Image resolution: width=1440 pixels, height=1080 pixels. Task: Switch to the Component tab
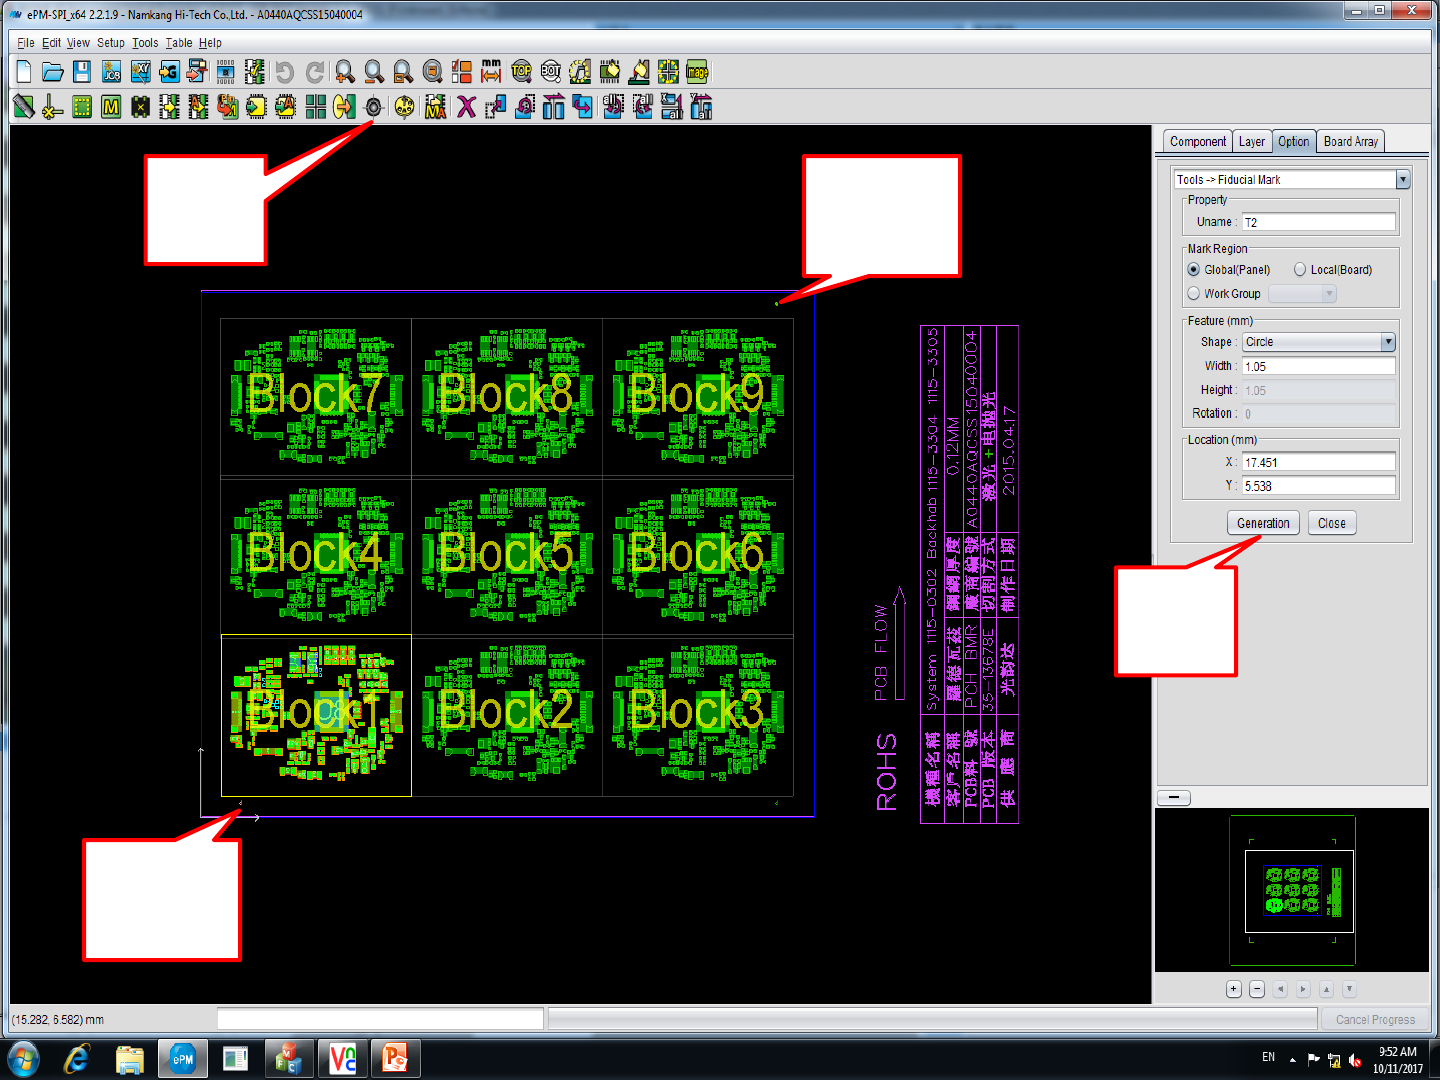coord(1197,142)
